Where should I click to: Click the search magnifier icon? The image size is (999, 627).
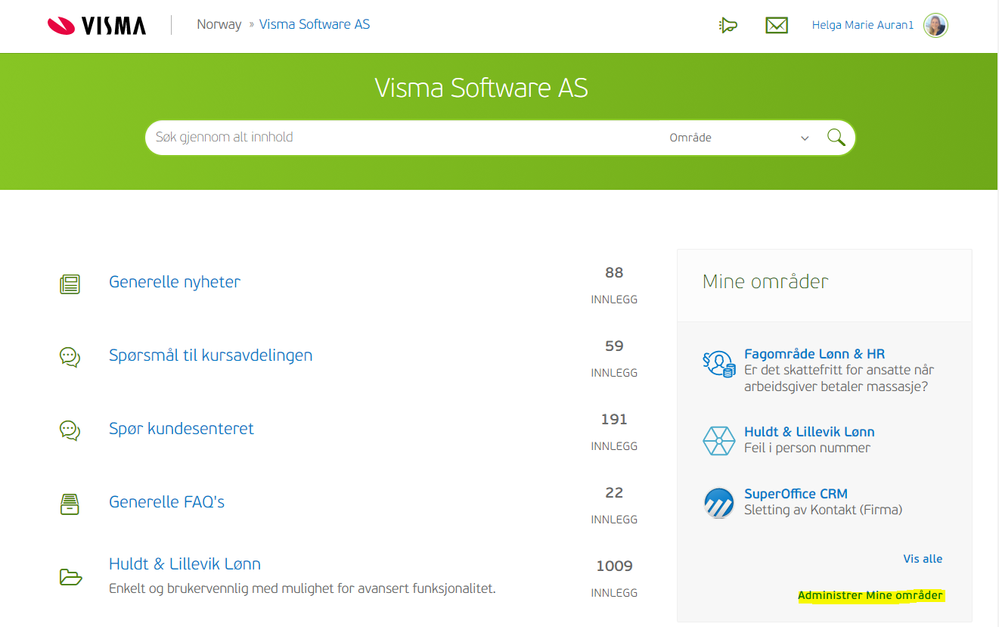[836, 138]
